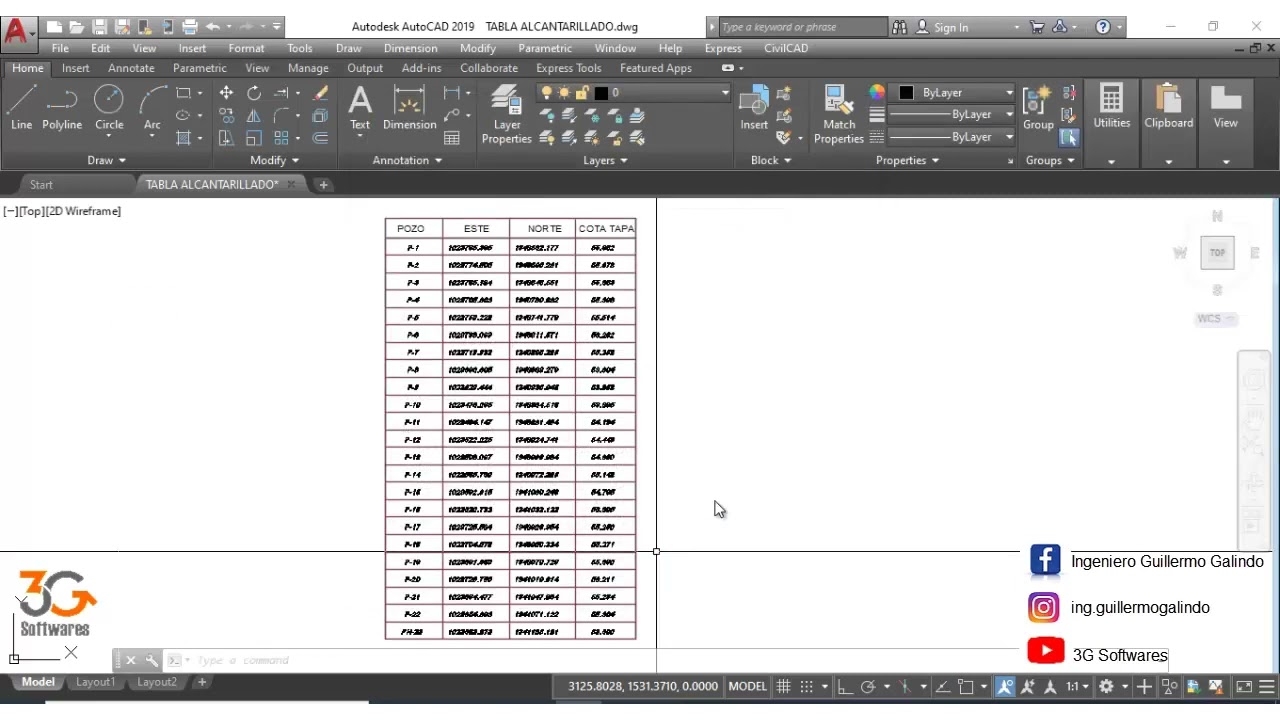Expand the Annotation panel
1280x720 pixels.
407,160
